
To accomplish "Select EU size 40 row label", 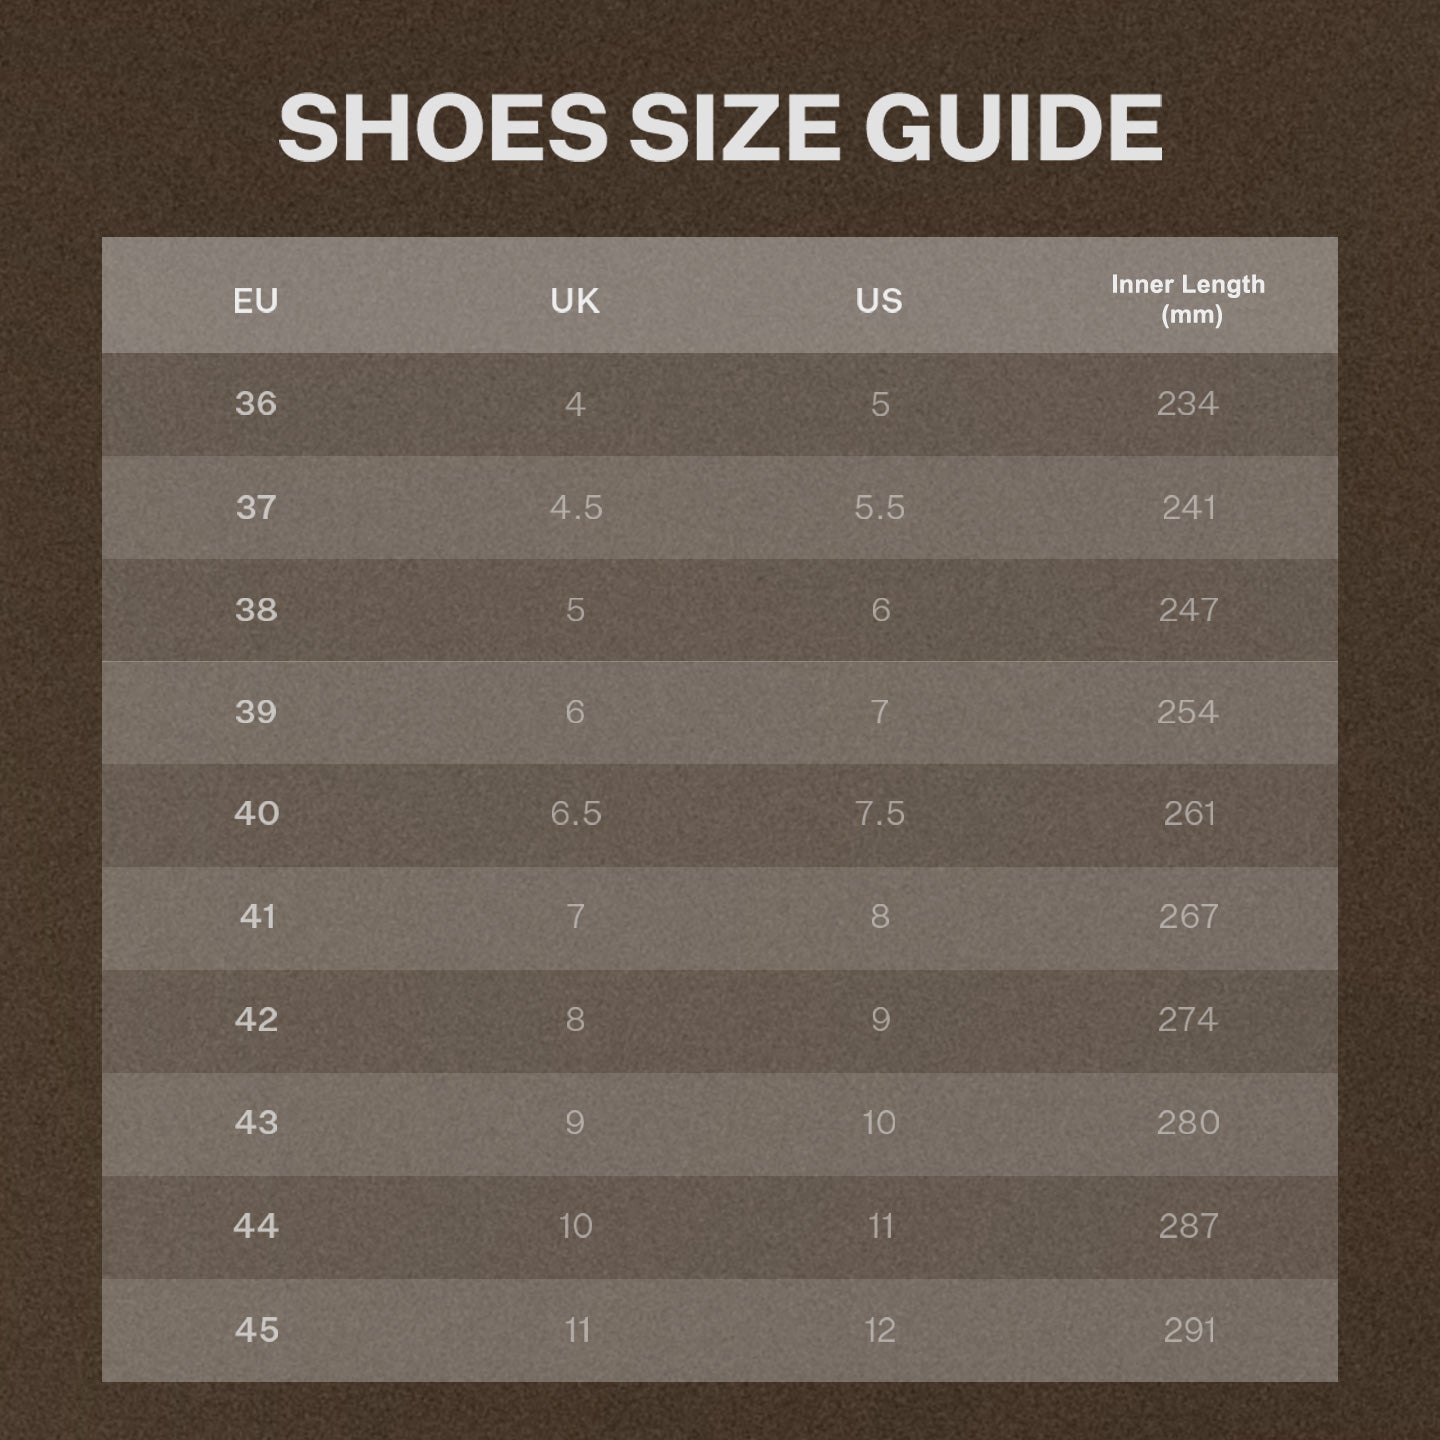I will point(256,813).
